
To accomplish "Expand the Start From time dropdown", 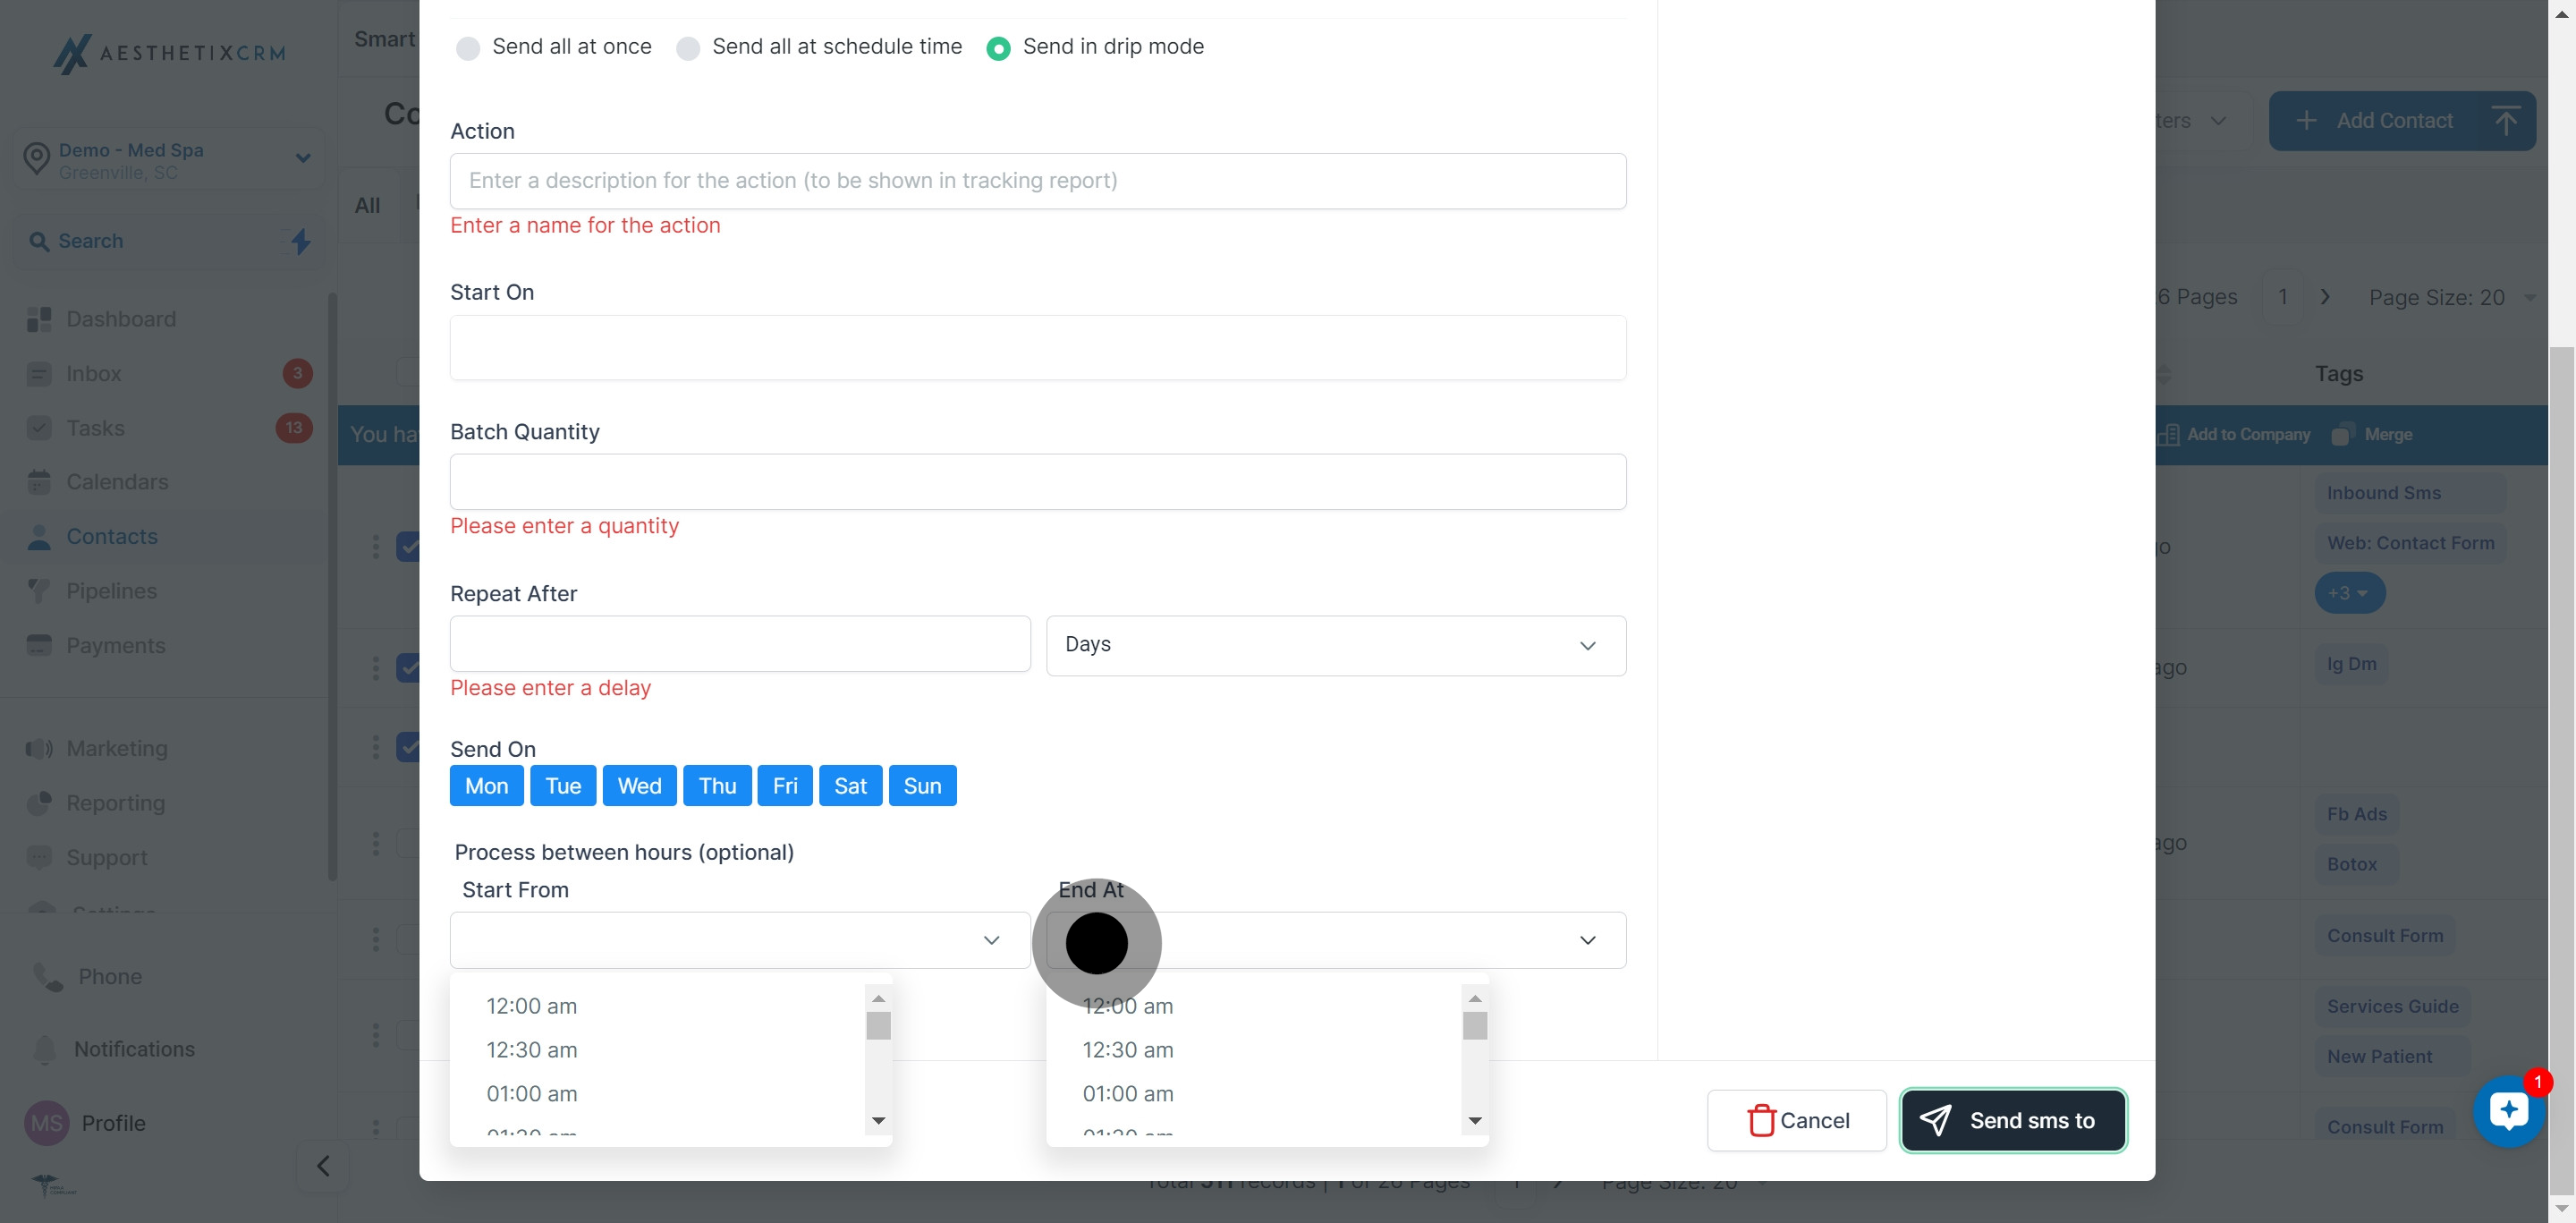I will [740, 940].
